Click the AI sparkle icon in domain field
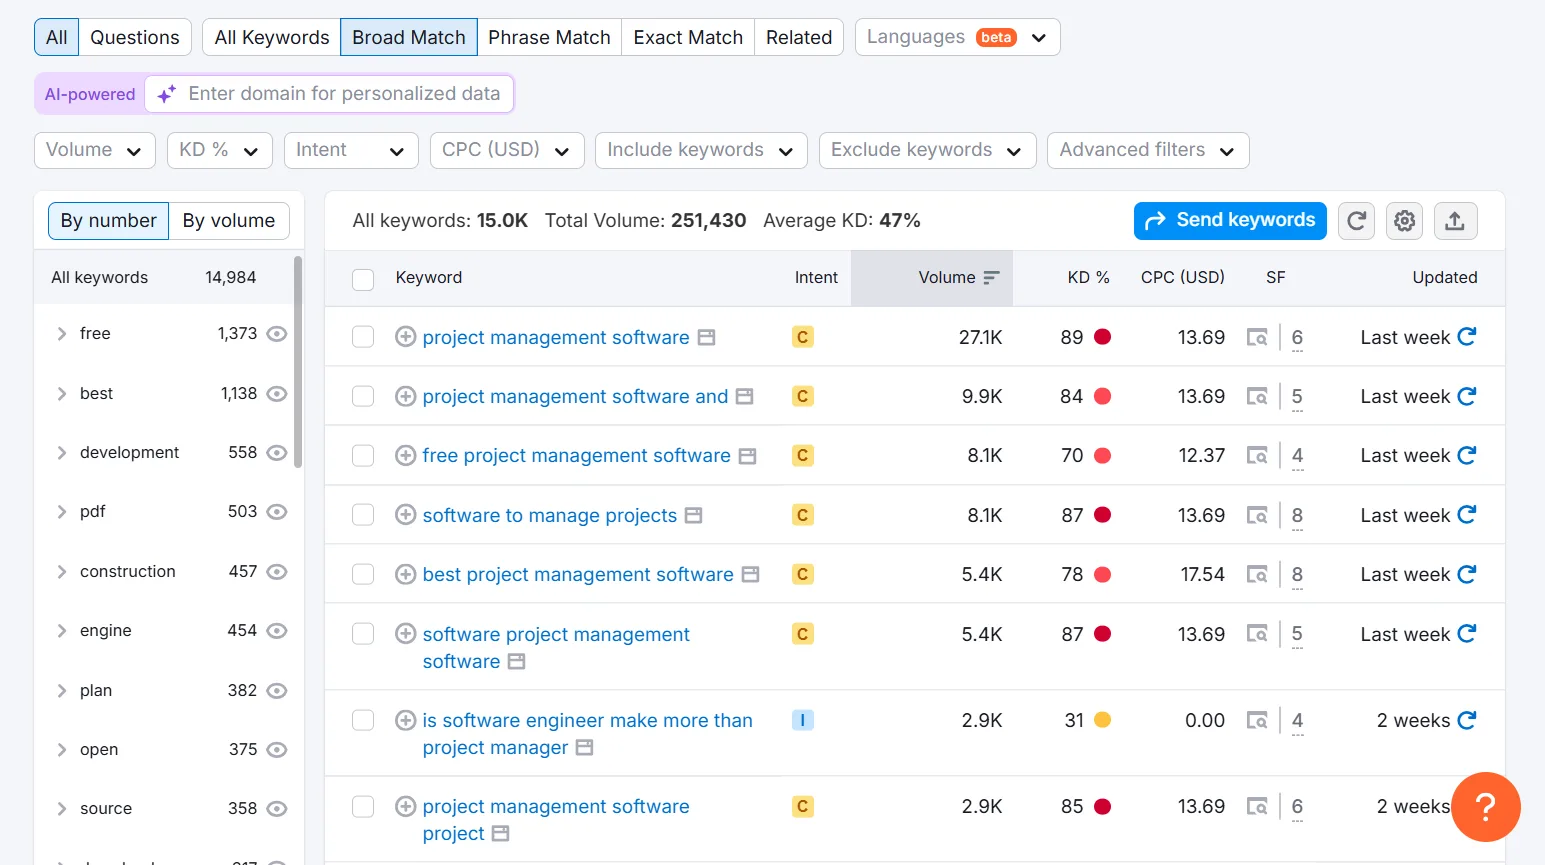The image size is (1545, 865). pos(167,94)
